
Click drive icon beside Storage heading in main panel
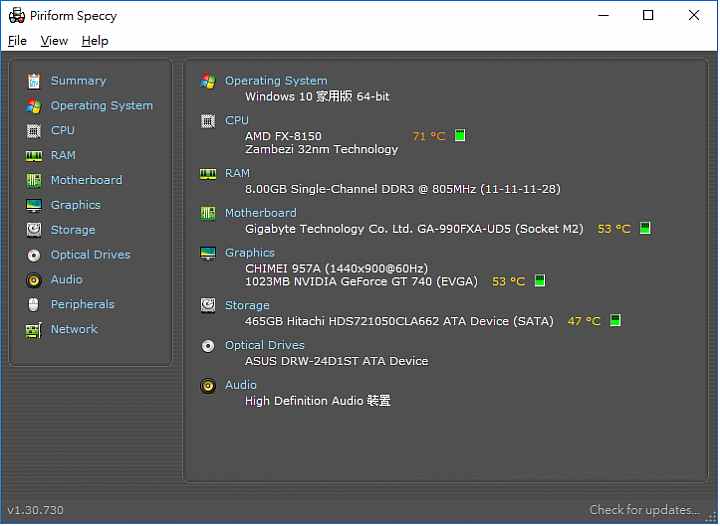pos(208,306)
